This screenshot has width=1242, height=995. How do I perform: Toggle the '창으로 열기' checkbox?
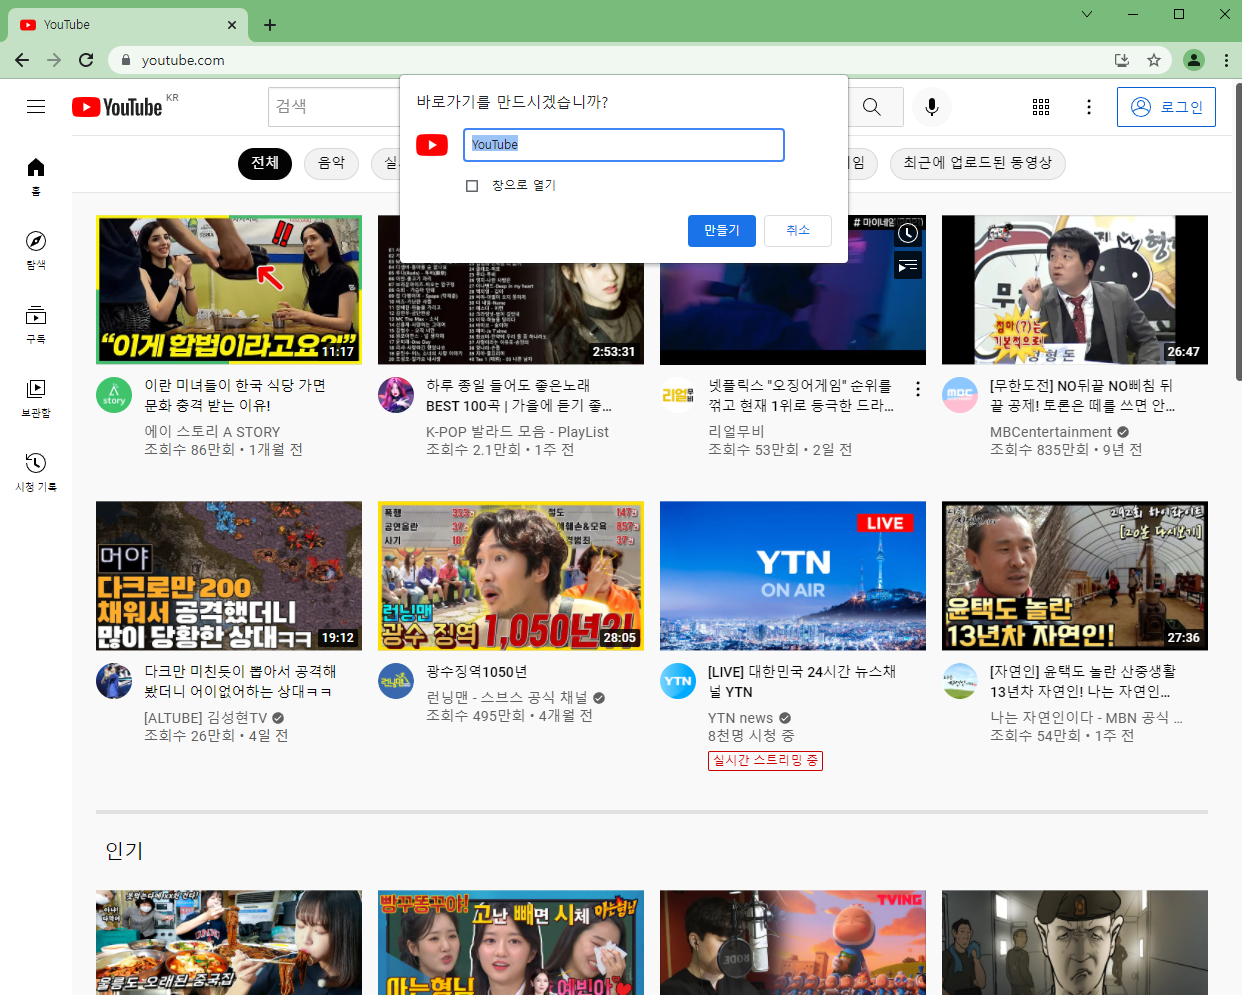click(x=472, y=186)
